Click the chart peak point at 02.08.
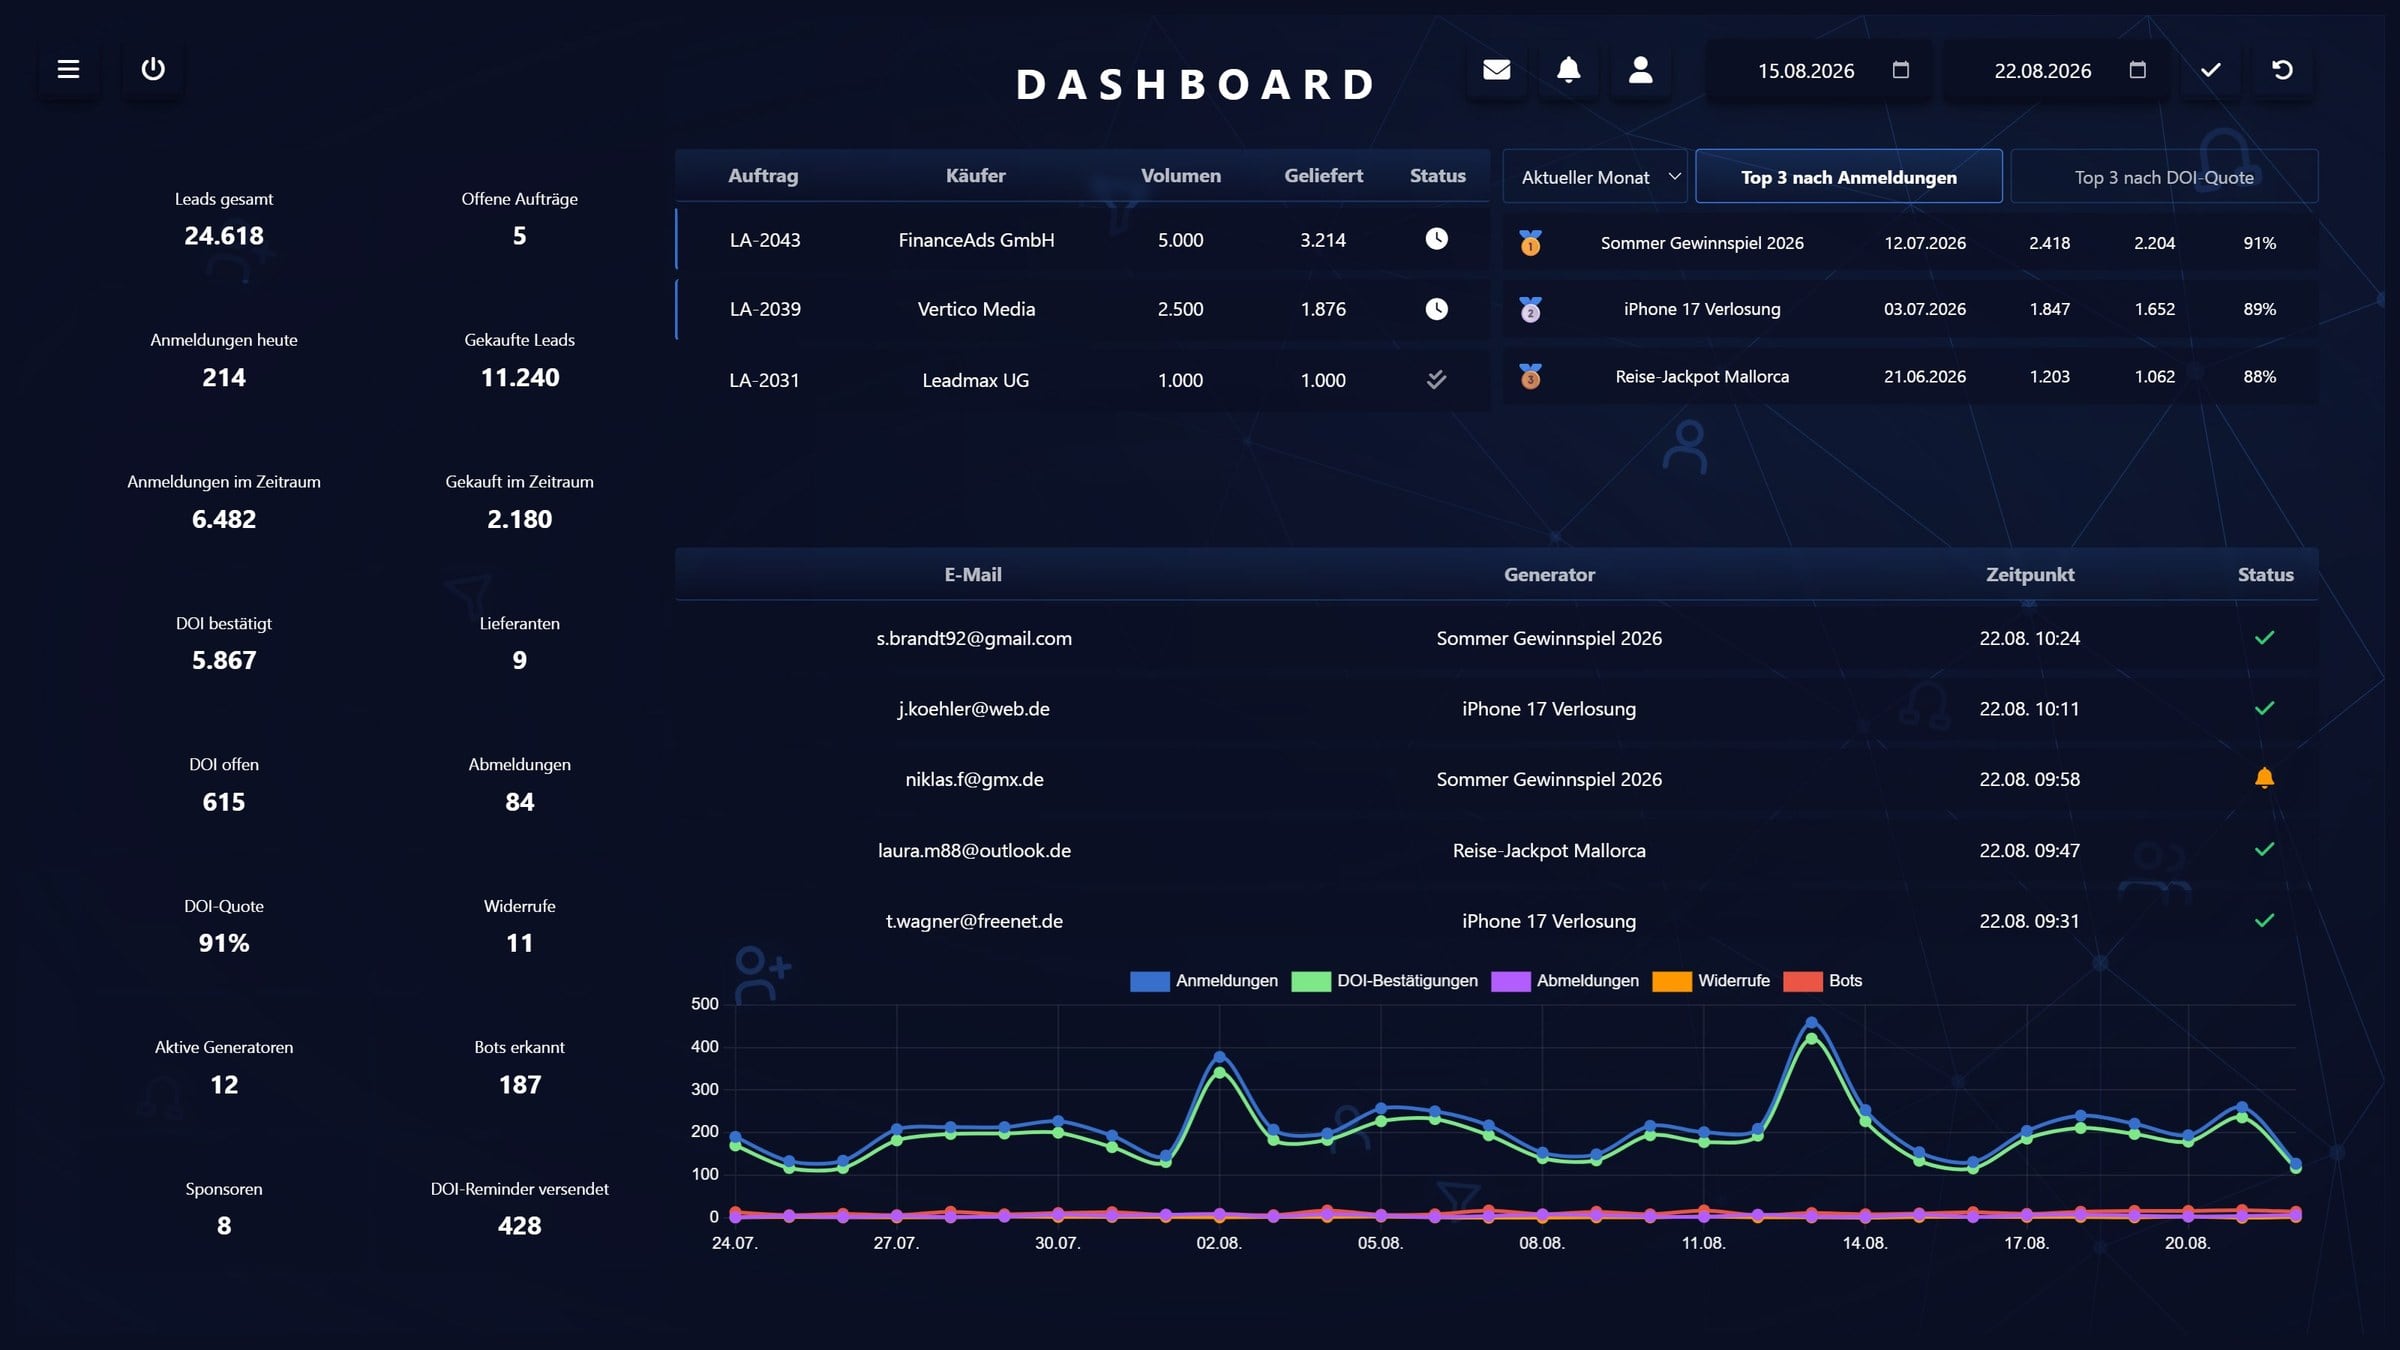 [1219, 1057]
